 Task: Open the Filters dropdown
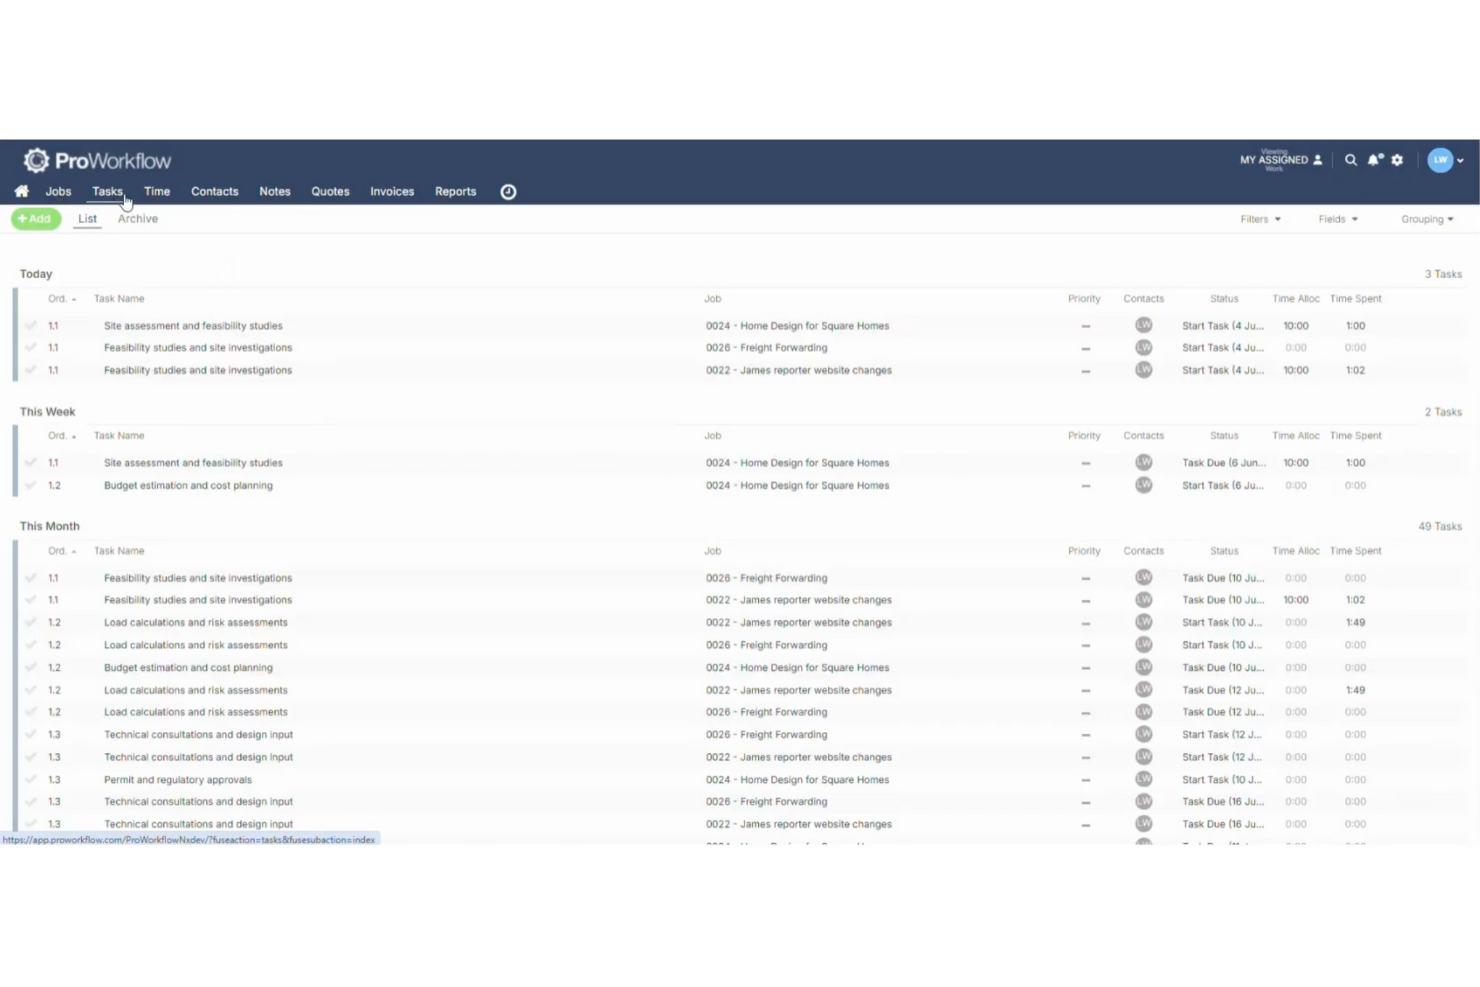(x=1259, y=219)
